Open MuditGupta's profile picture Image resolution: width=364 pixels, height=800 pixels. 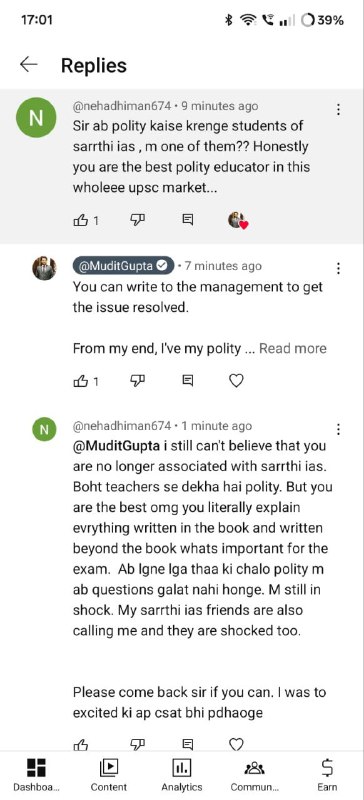tap(44, 268)
